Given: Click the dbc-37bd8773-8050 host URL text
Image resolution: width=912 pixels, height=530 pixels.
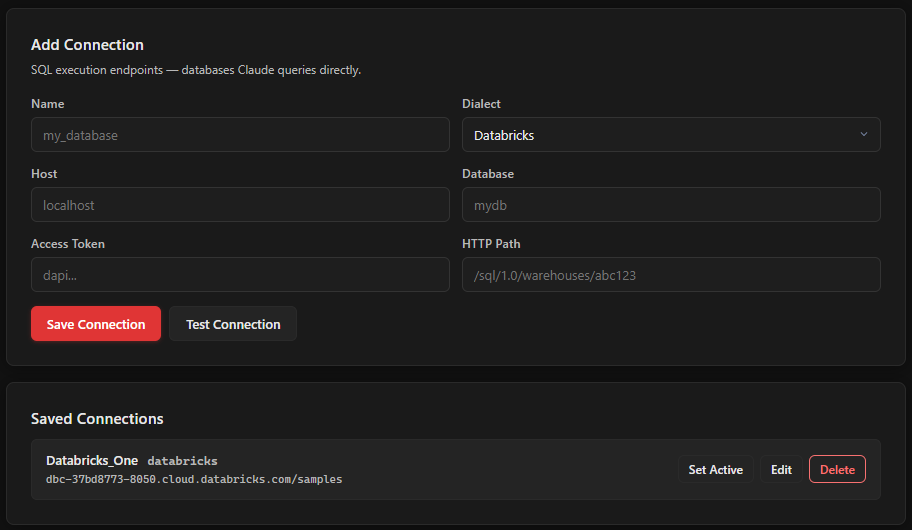Looking at the screenshot, I should pyautogui.click(x=194, y=479).
